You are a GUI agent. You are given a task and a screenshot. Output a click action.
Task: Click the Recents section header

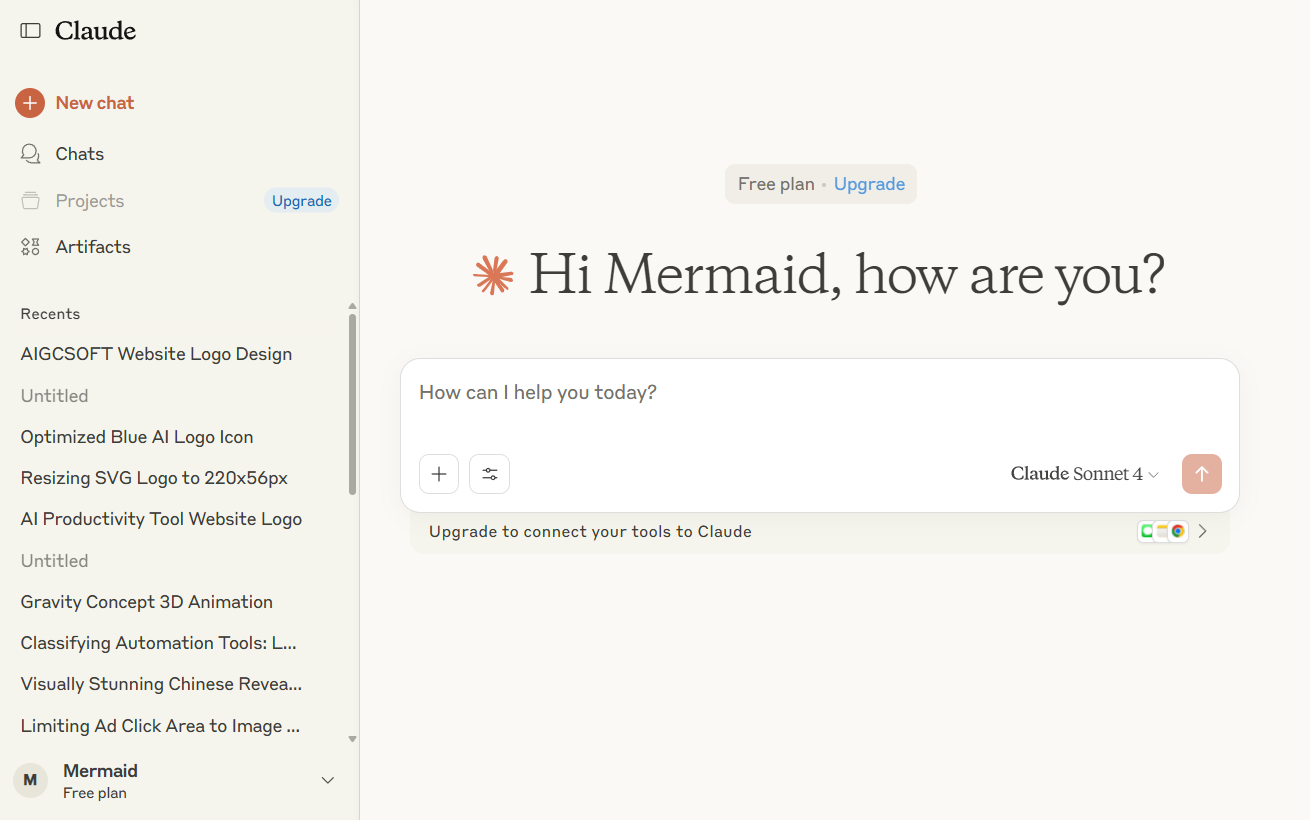[50, 314]
